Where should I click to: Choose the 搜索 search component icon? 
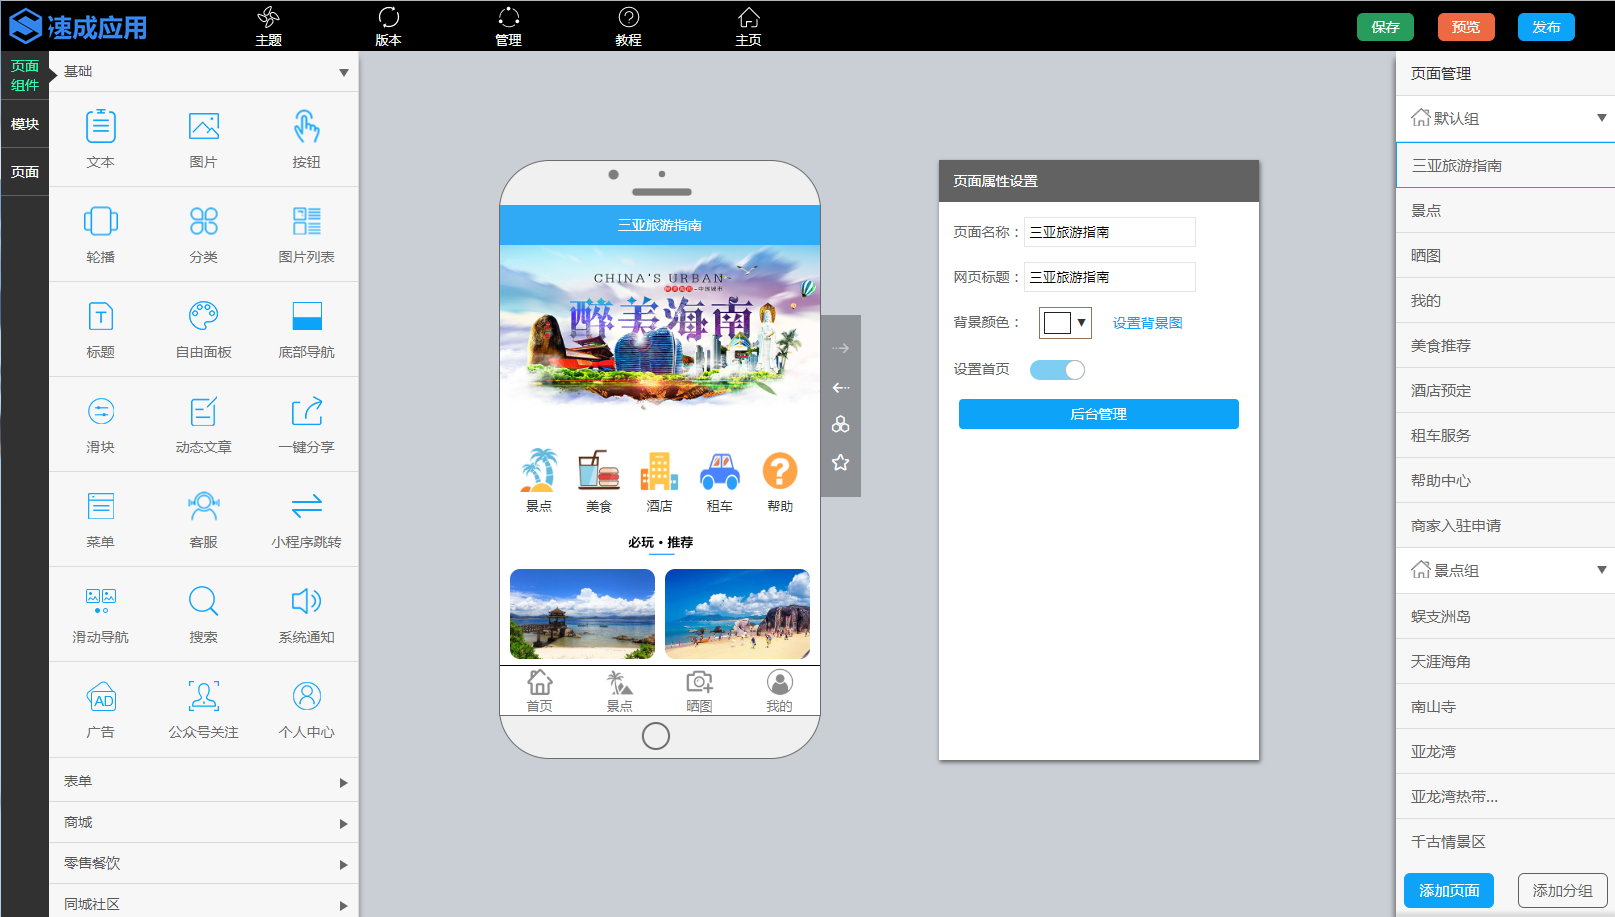pyautogui.click(x=204, y=601)
